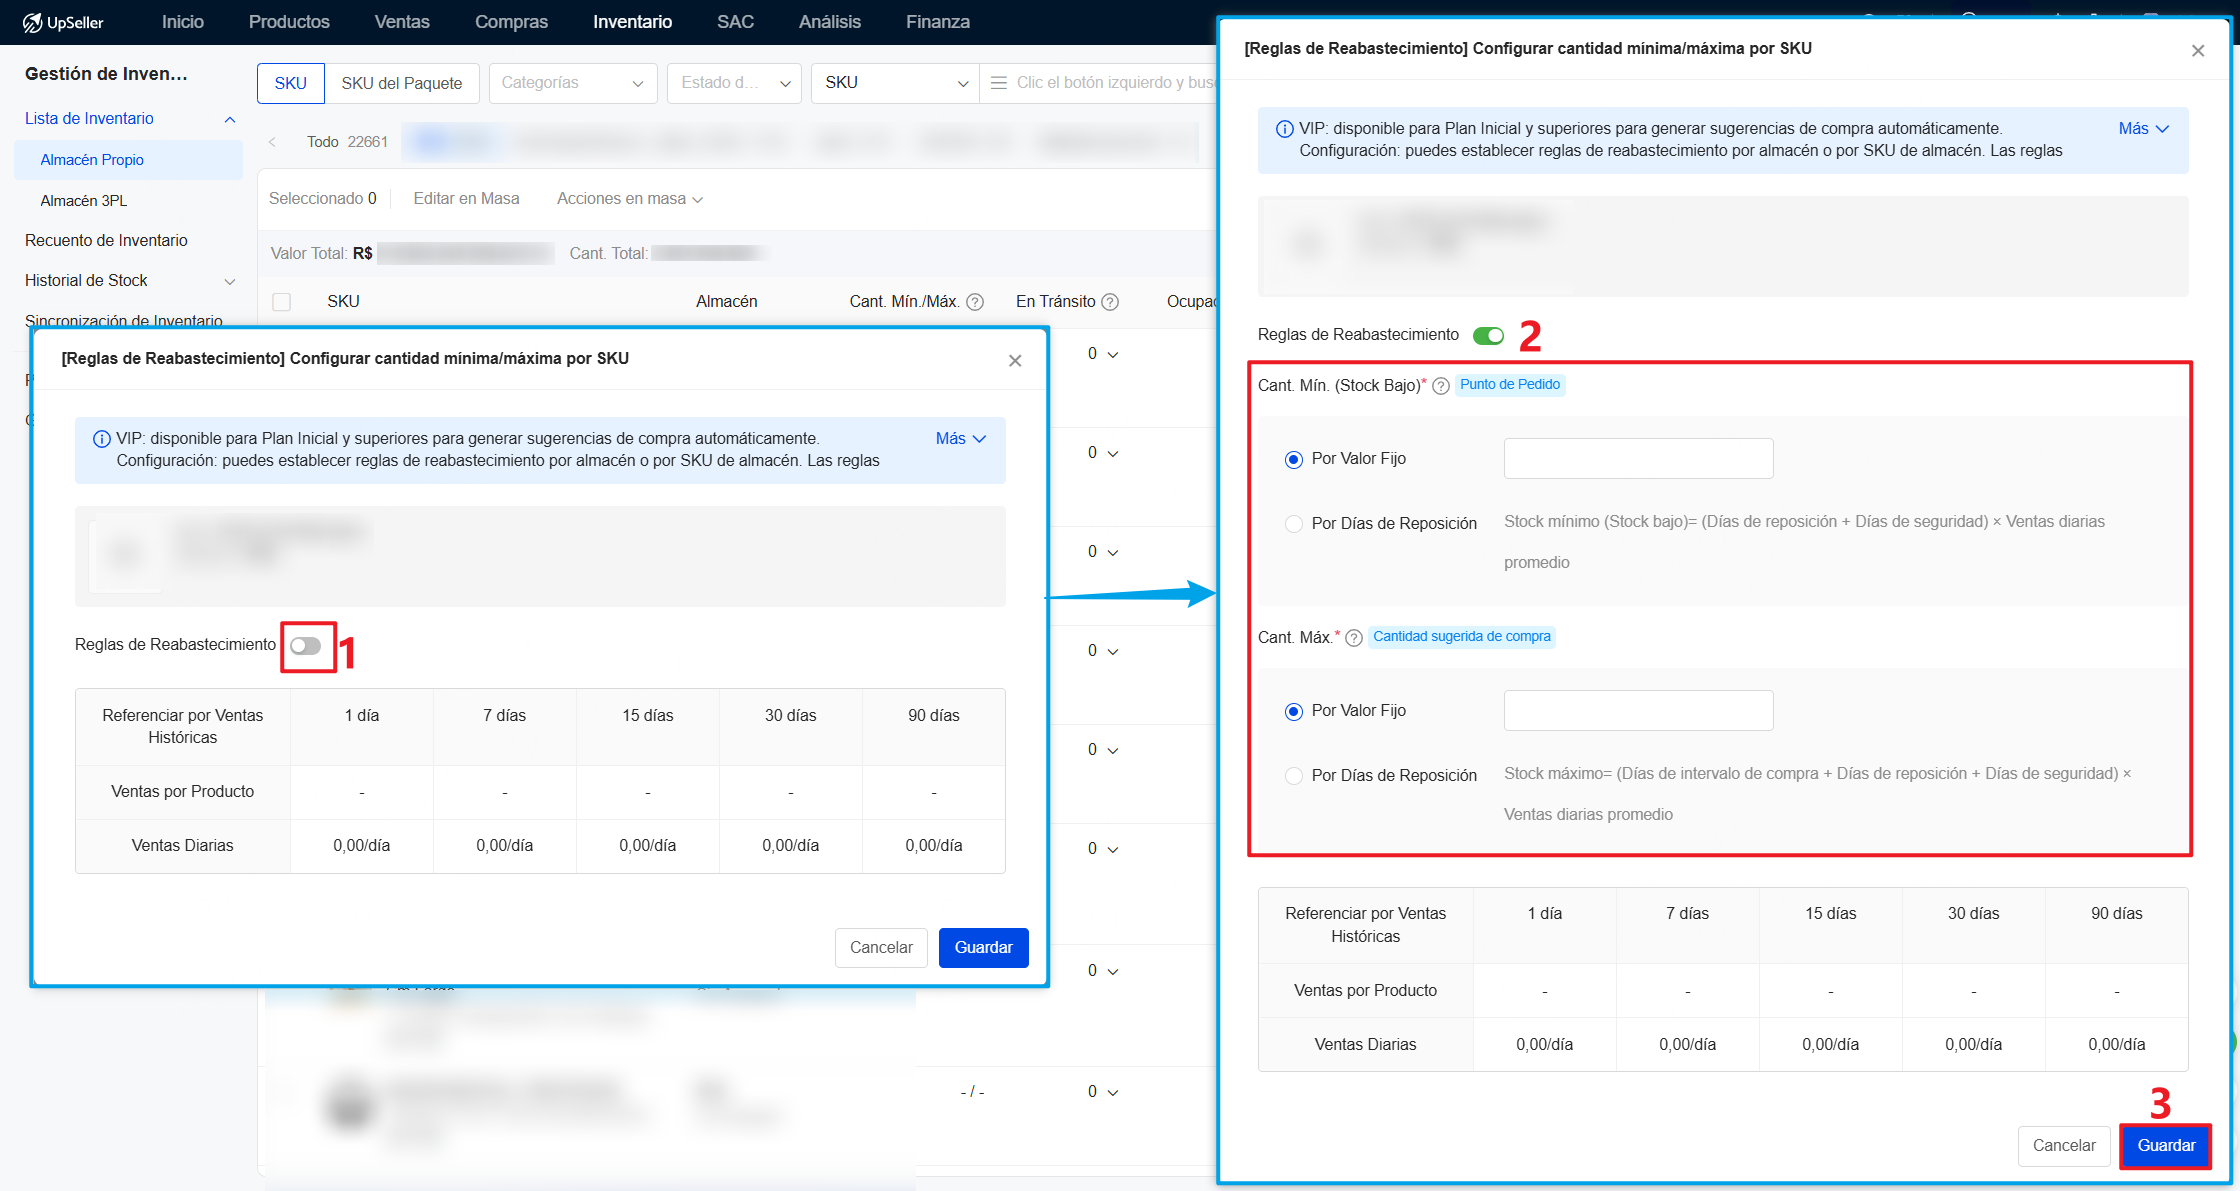The height and width of the screenshot is (1191, 2240).
Task: Click help icon beside Cant. Mín./Máx.
Action: 975,302
